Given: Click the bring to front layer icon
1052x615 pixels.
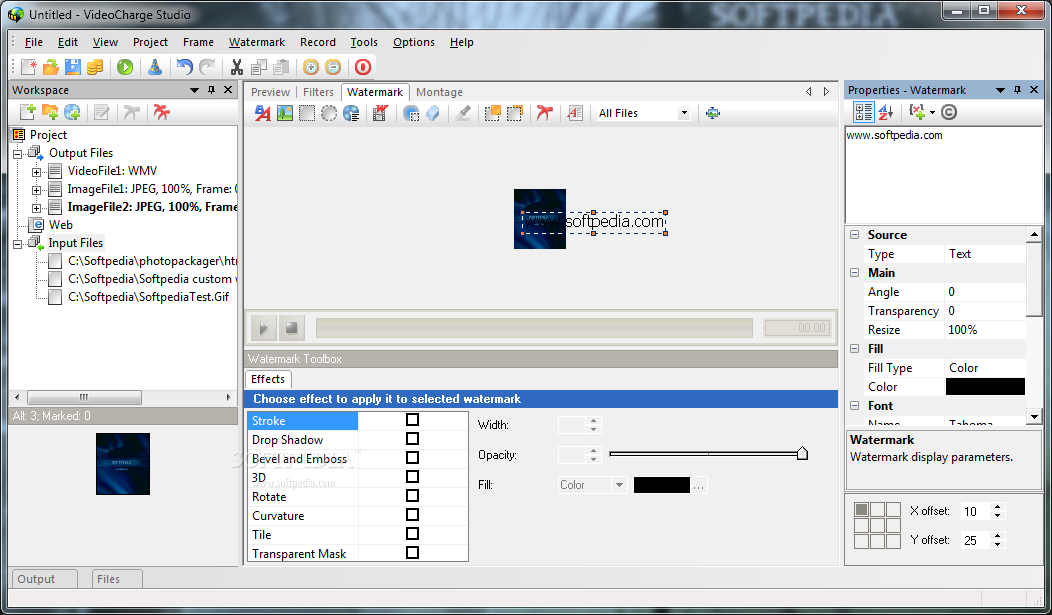Looking at the screenshot, I should point(492,113).
